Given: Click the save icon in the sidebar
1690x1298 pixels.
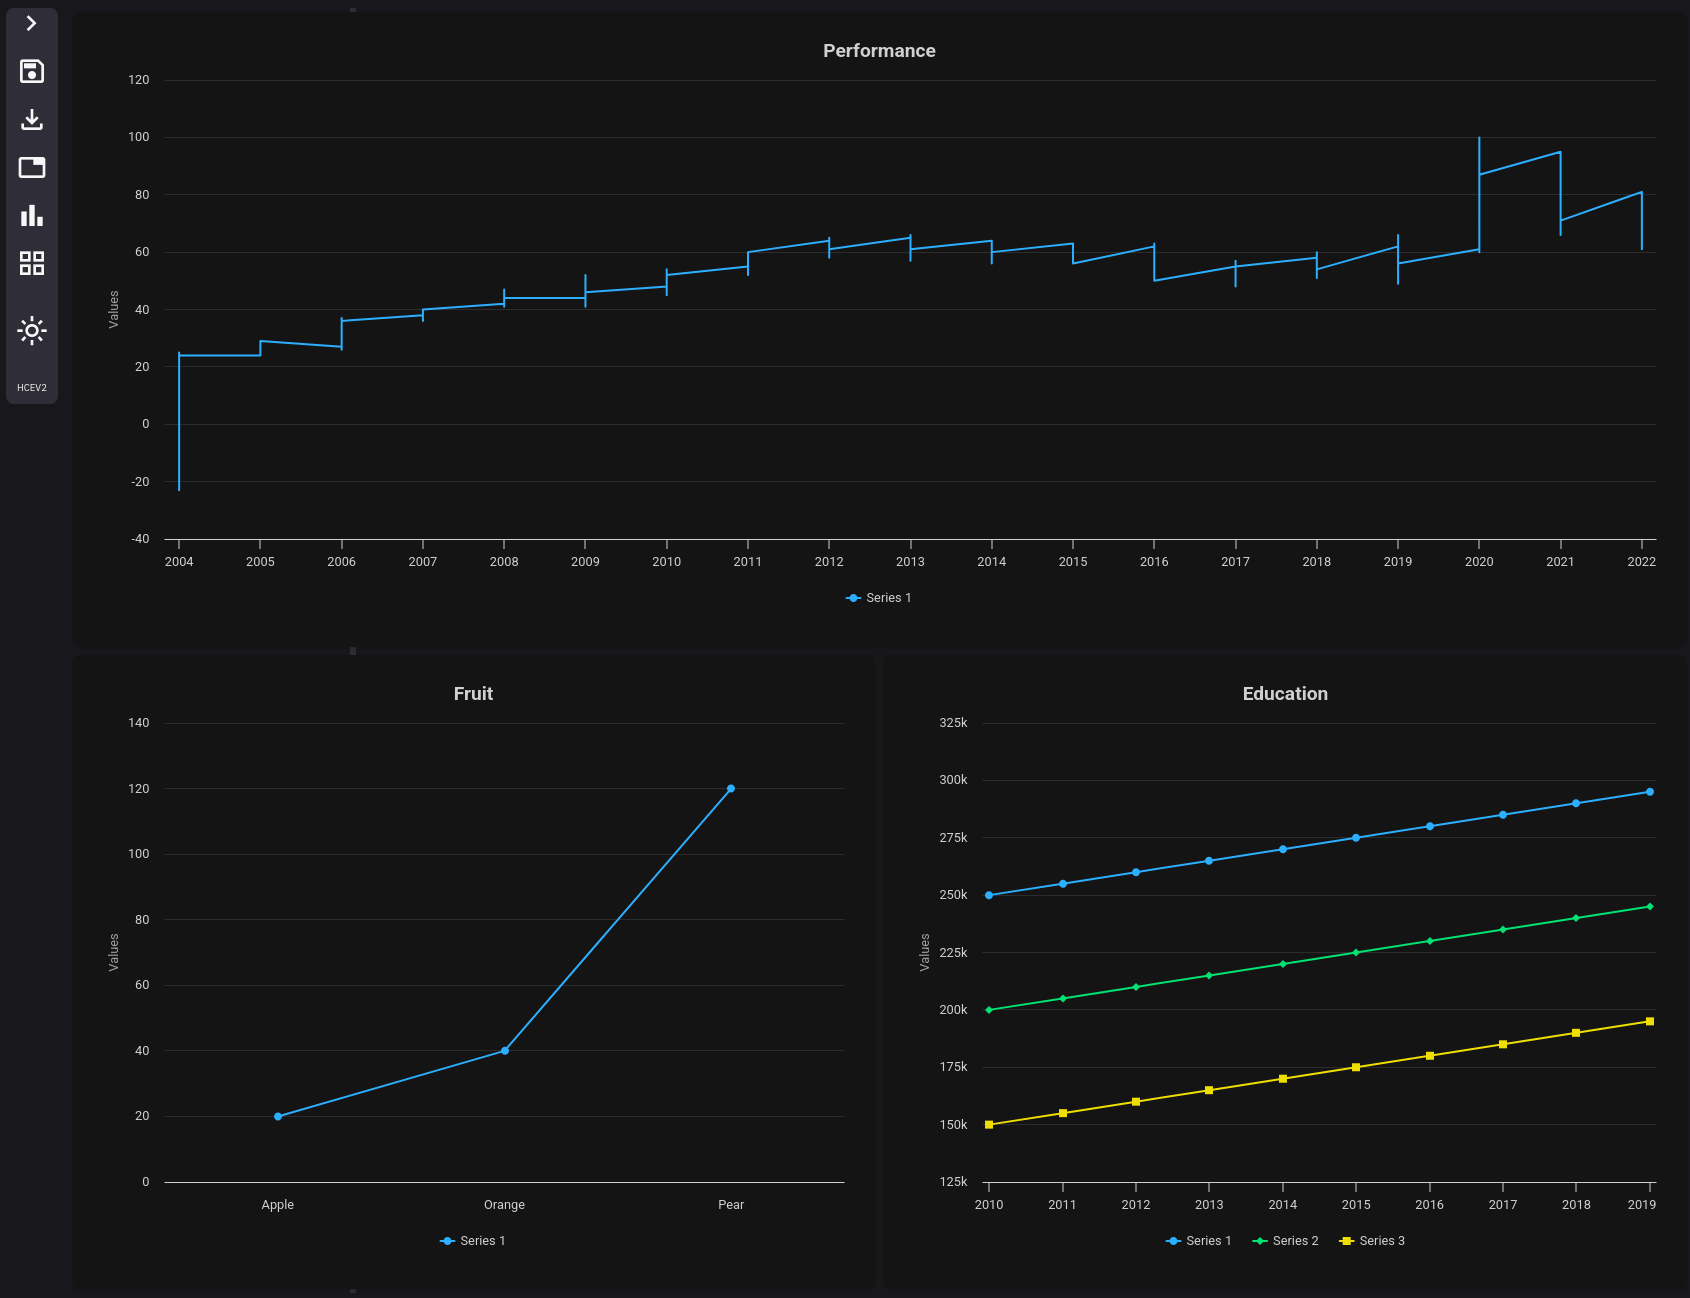Looking at the screenshot, I should tap(31, 71).
